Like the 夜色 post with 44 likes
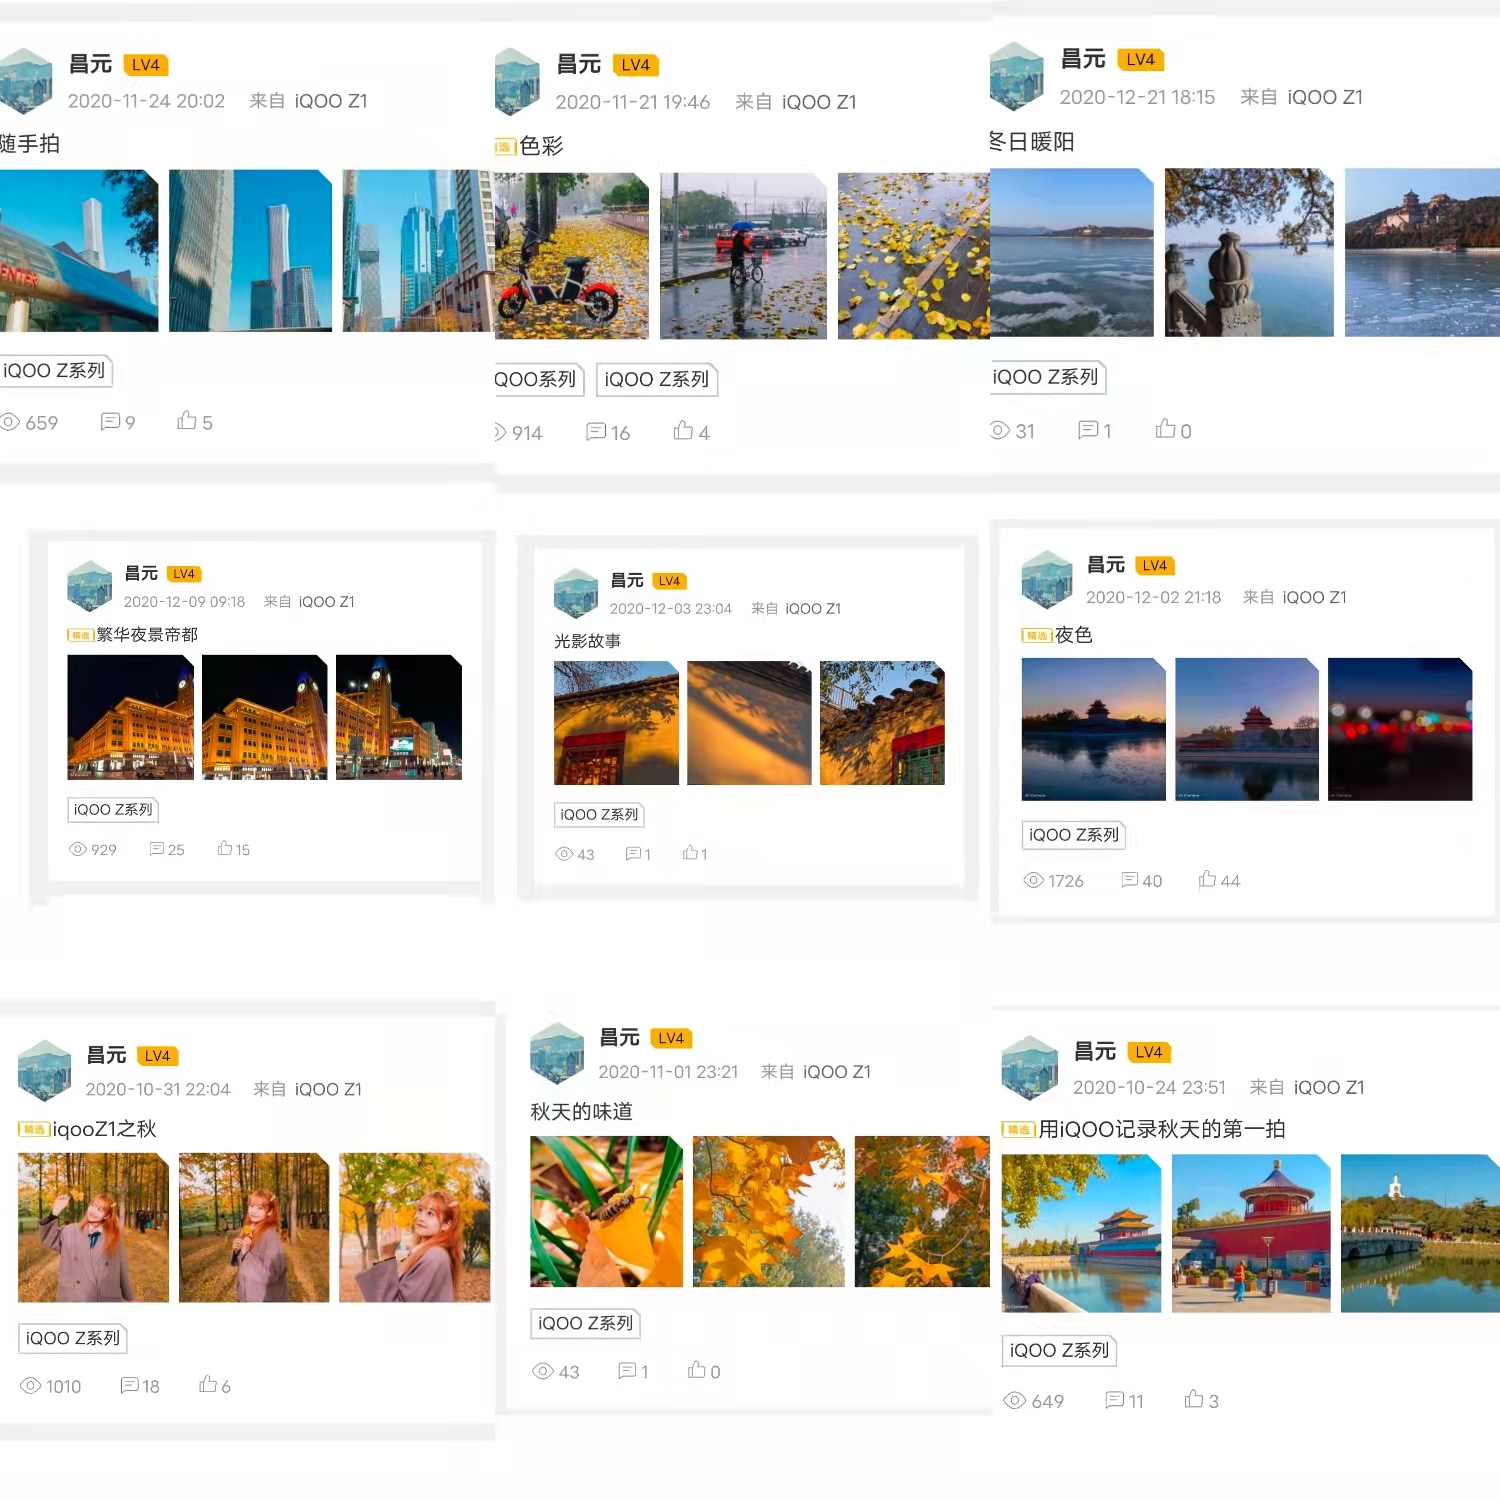Screen dimensions: 1500x1500 [1208, 879]
